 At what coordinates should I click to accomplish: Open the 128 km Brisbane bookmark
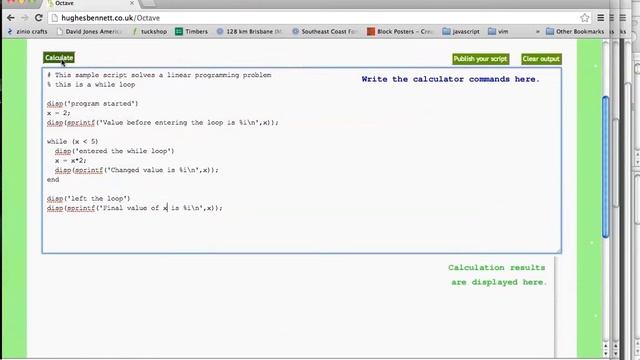(x=249, y=31)
